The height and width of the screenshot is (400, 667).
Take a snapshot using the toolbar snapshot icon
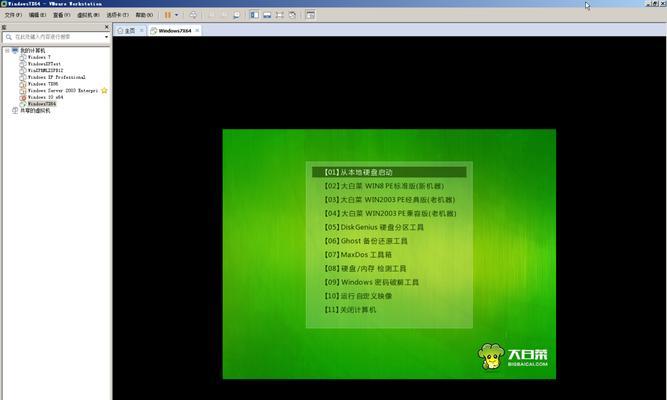(211, 15)
